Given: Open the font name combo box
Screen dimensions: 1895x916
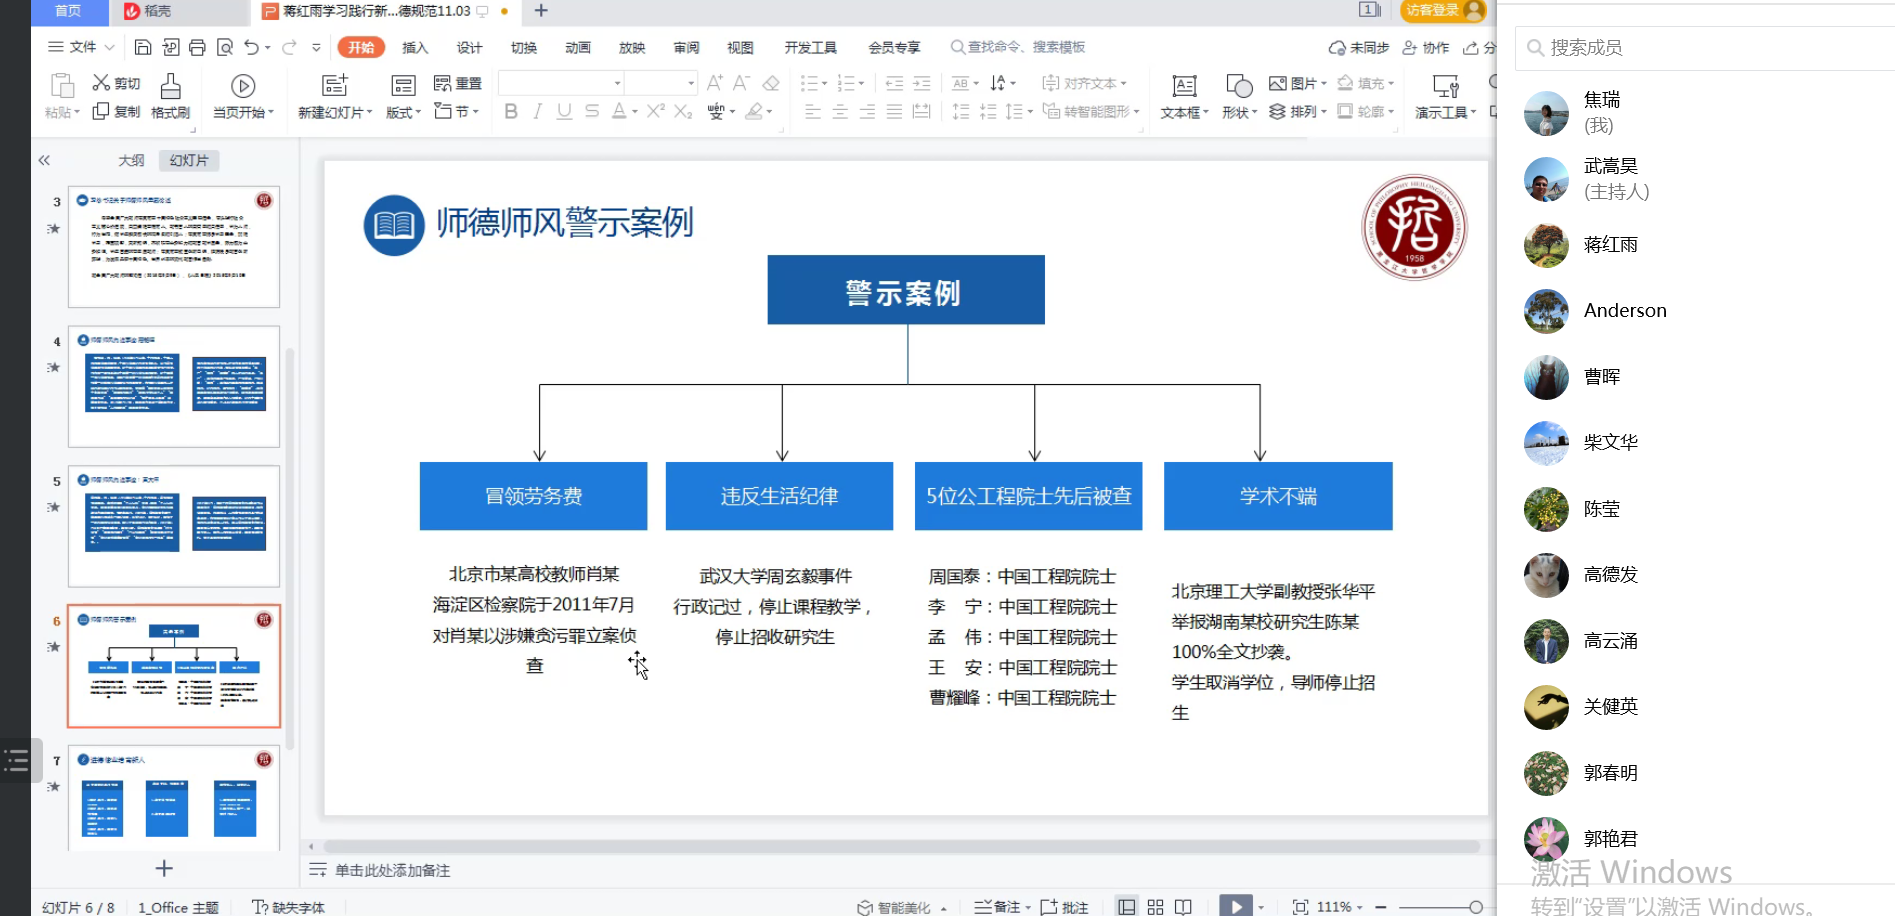Looking at the screenshot, I should tap(562, 83).
